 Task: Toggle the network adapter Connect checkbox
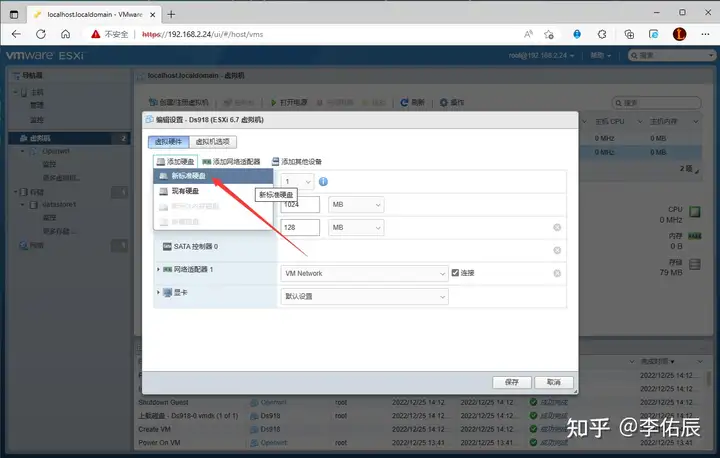tap(455, 273)
